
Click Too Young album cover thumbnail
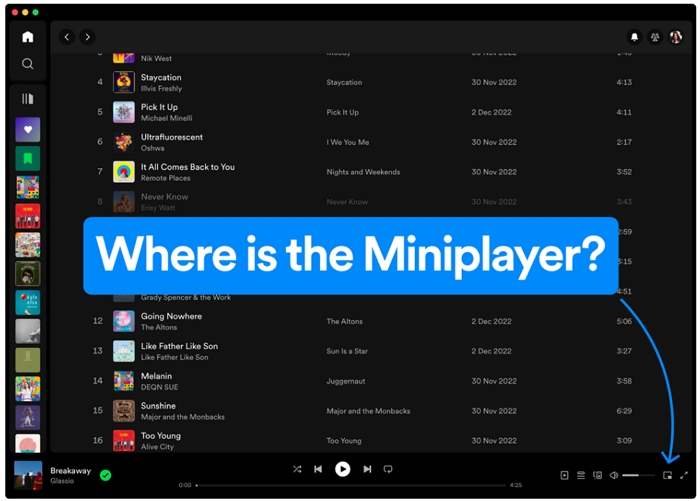click(x=124, y=441)
